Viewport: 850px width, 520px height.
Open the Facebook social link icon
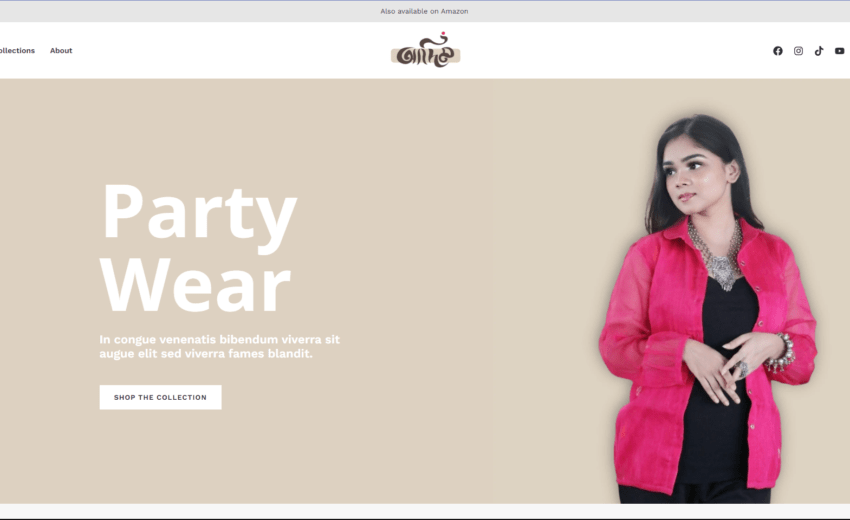(777, 50)
